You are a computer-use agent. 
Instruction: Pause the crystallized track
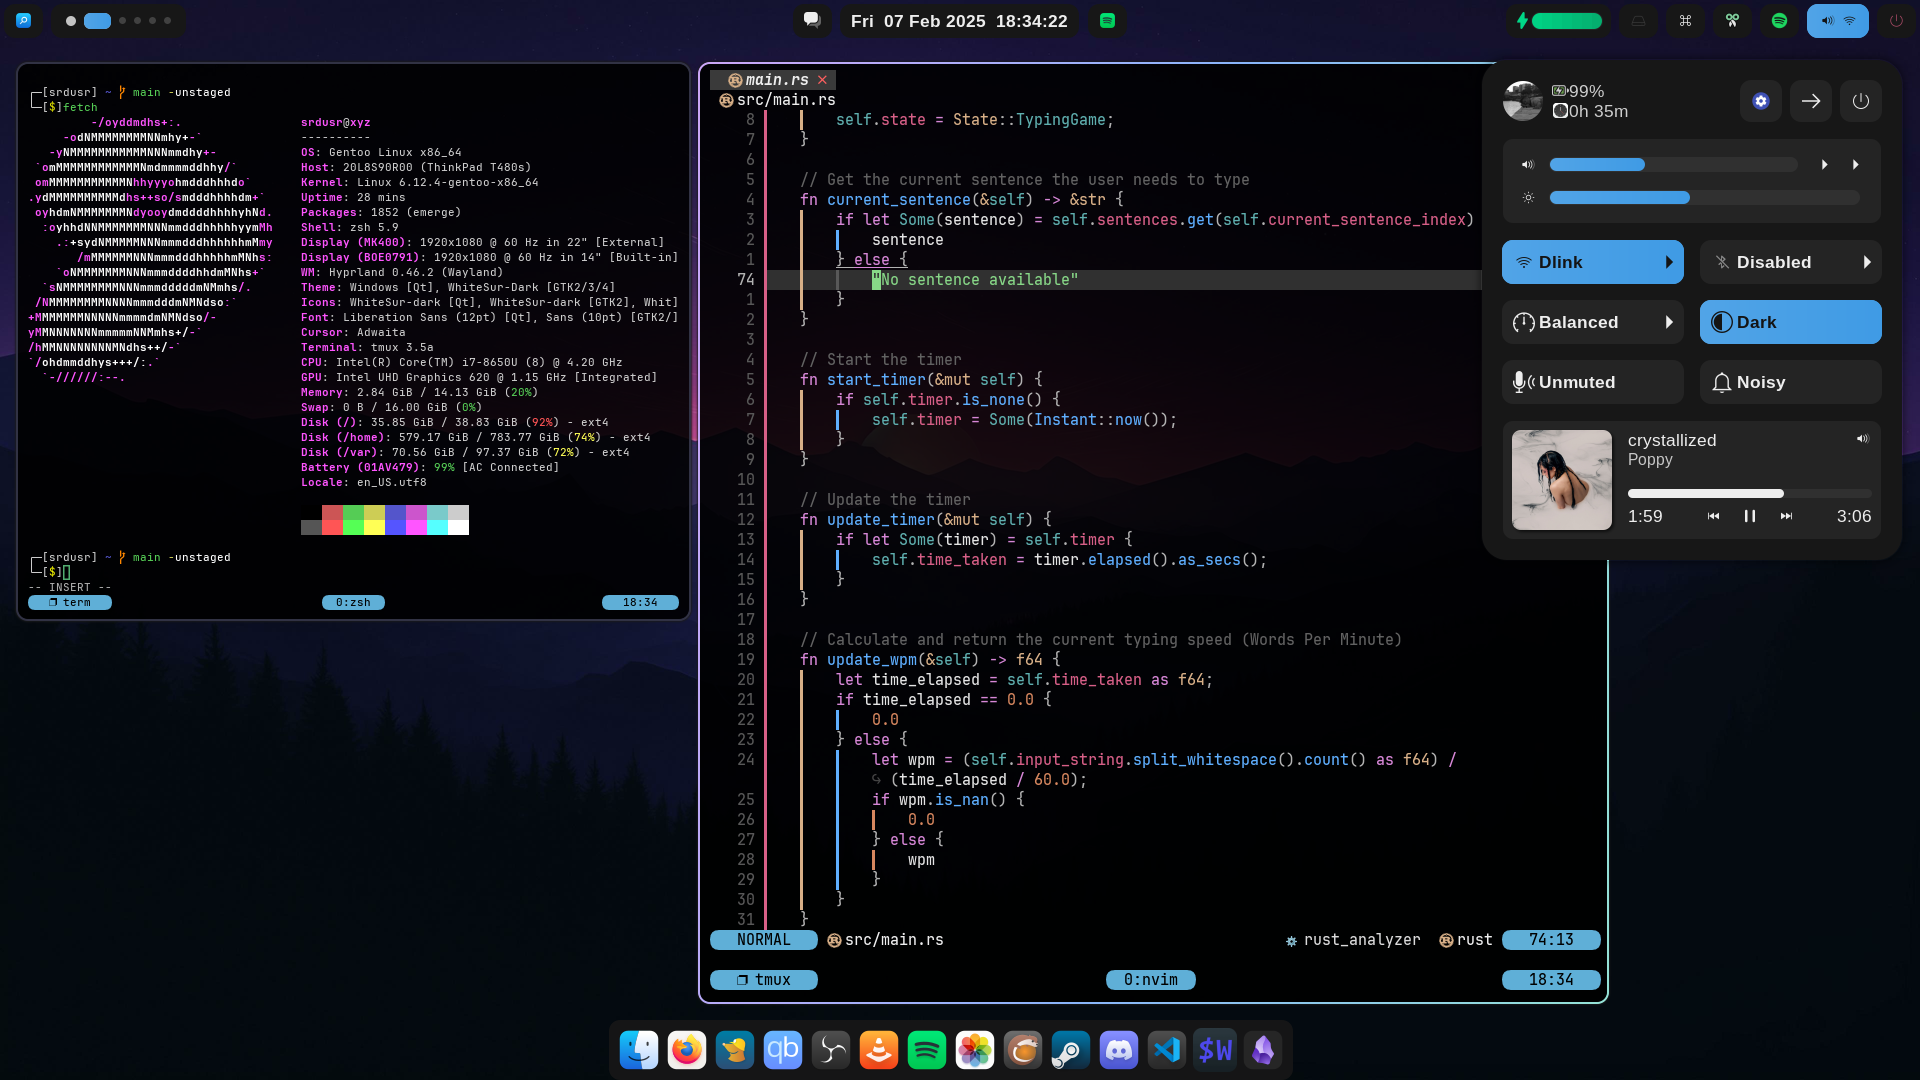tap(1750, 516)
